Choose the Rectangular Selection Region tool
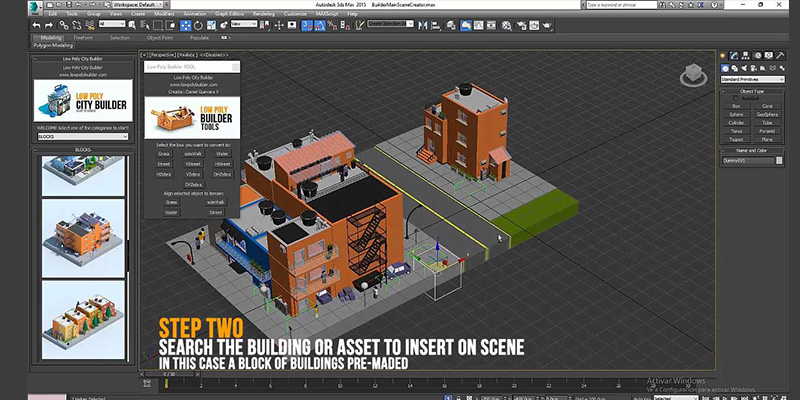This screenshot has height=400, width=800. pos(158,25)
